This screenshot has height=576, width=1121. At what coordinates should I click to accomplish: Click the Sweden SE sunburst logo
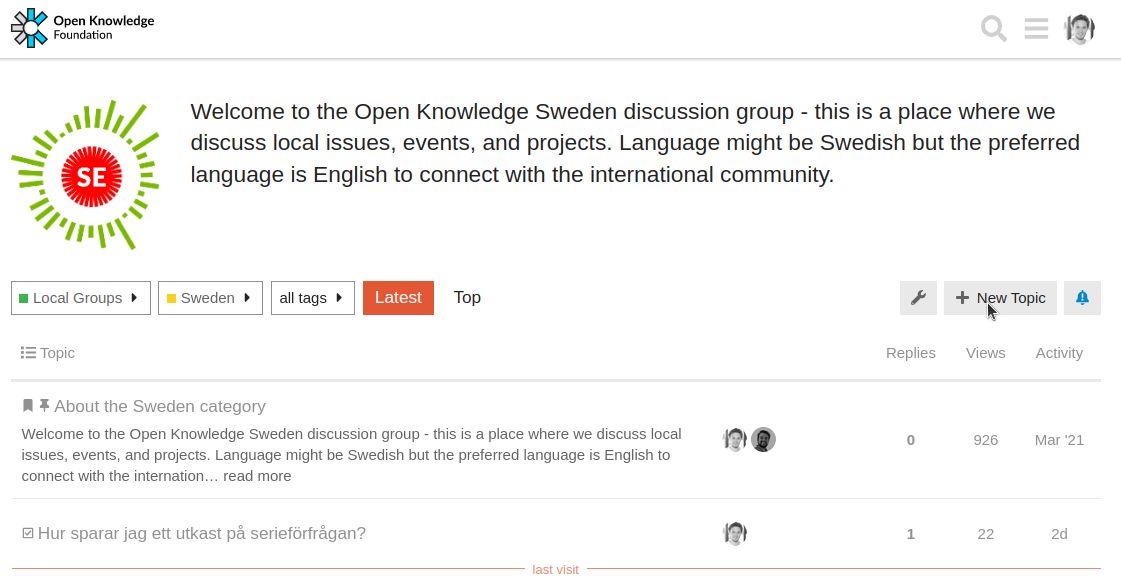tap(85, 175)
